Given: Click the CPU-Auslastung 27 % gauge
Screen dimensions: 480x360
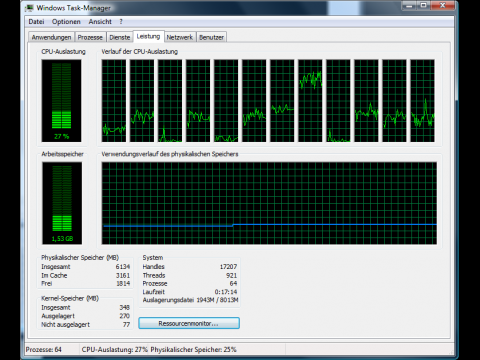Looking at the screenshot, I should tap(62, 101).
